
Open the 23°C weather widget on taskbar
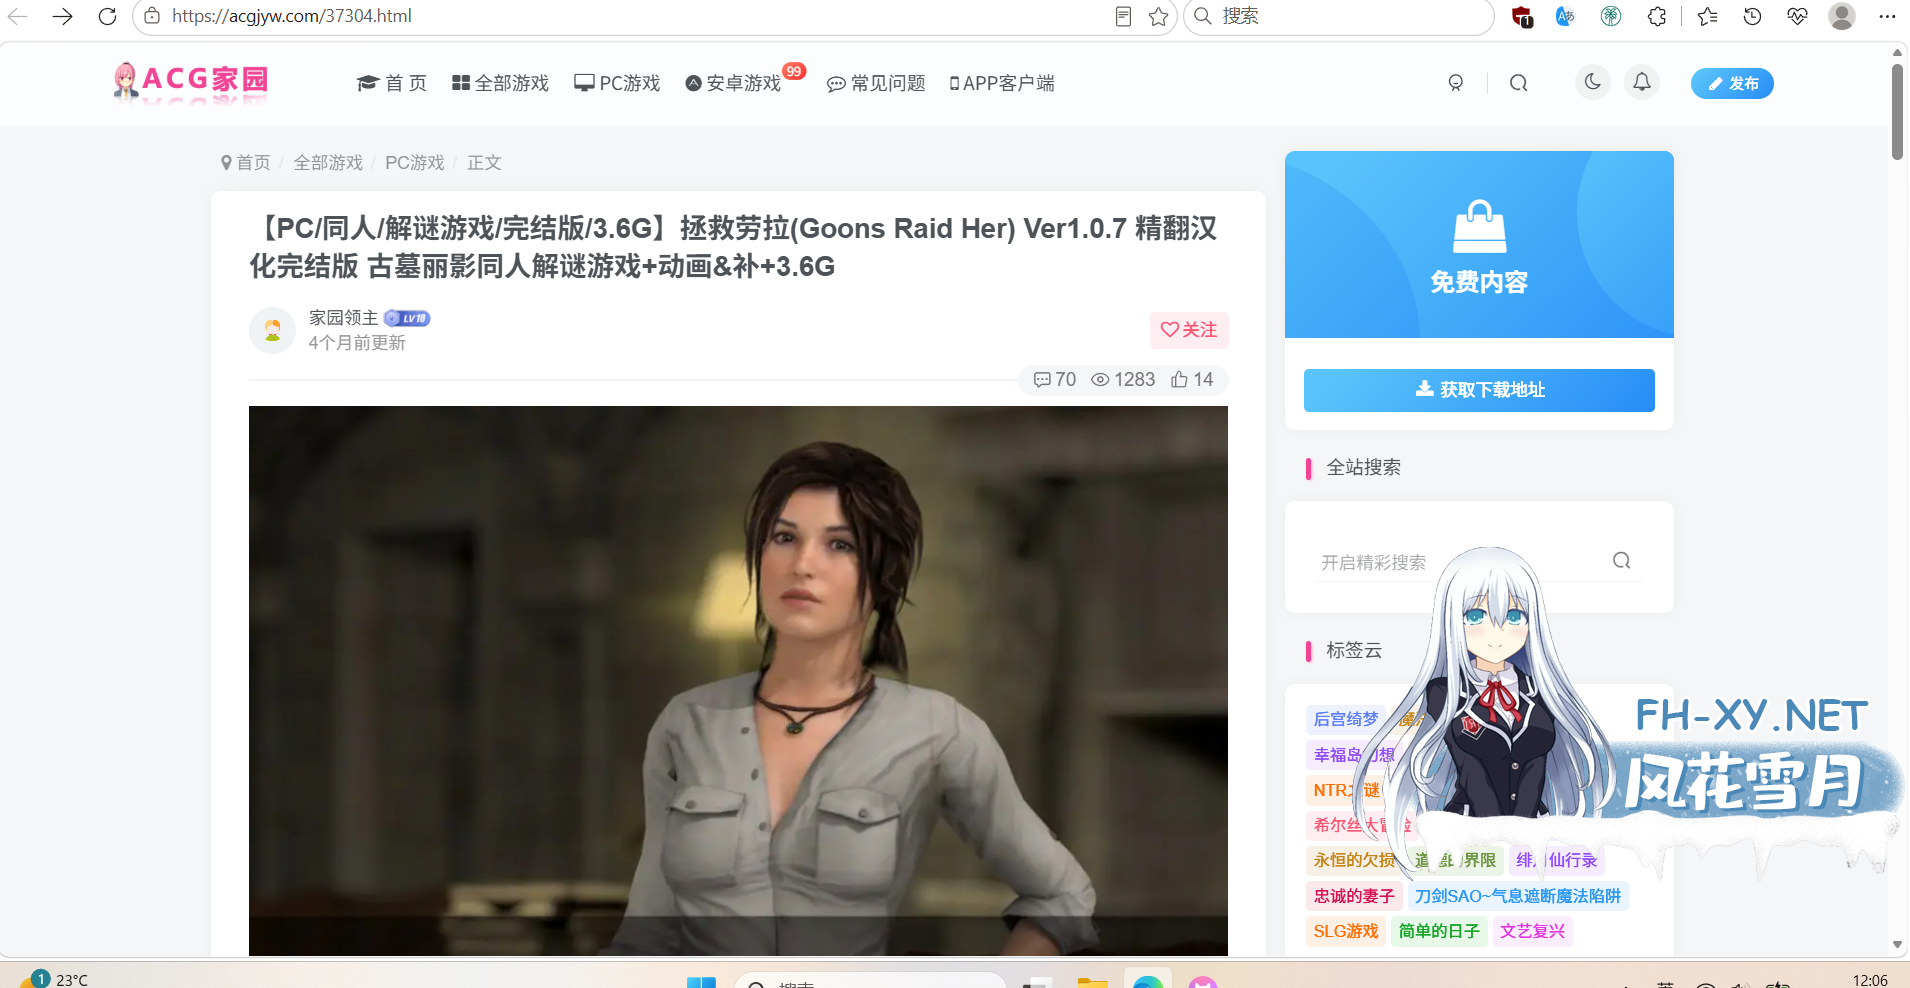(x=55, y=979)
